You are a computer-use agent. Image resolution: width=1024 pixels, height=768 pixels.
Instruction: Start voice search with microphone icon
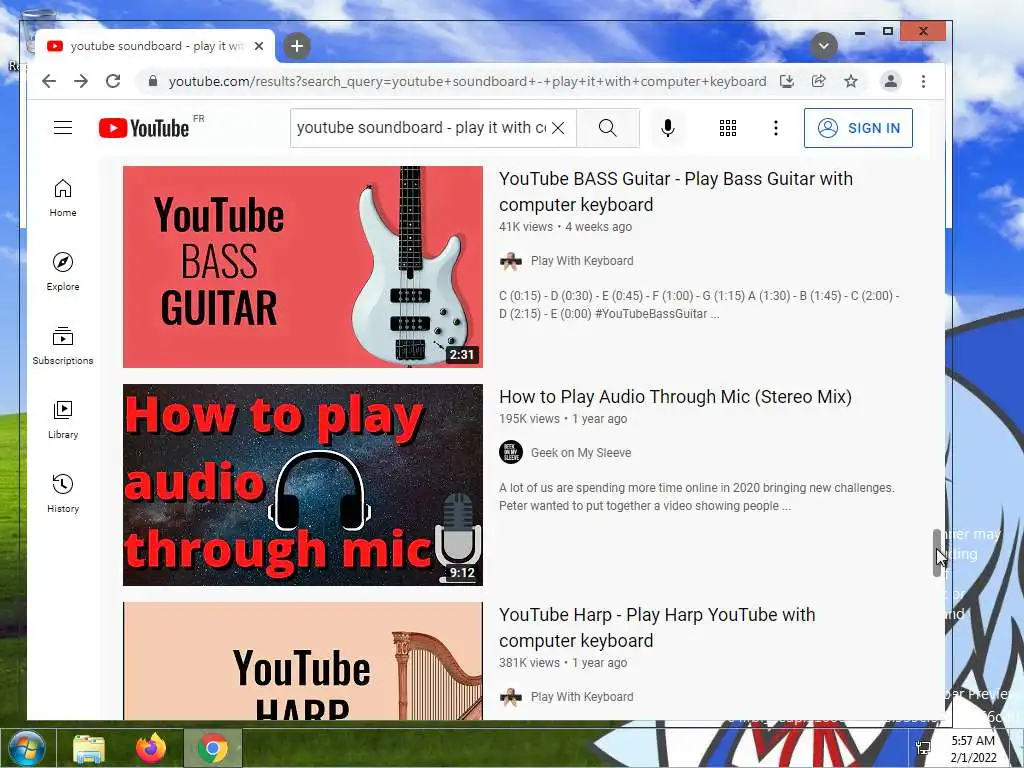coord(667,128)
